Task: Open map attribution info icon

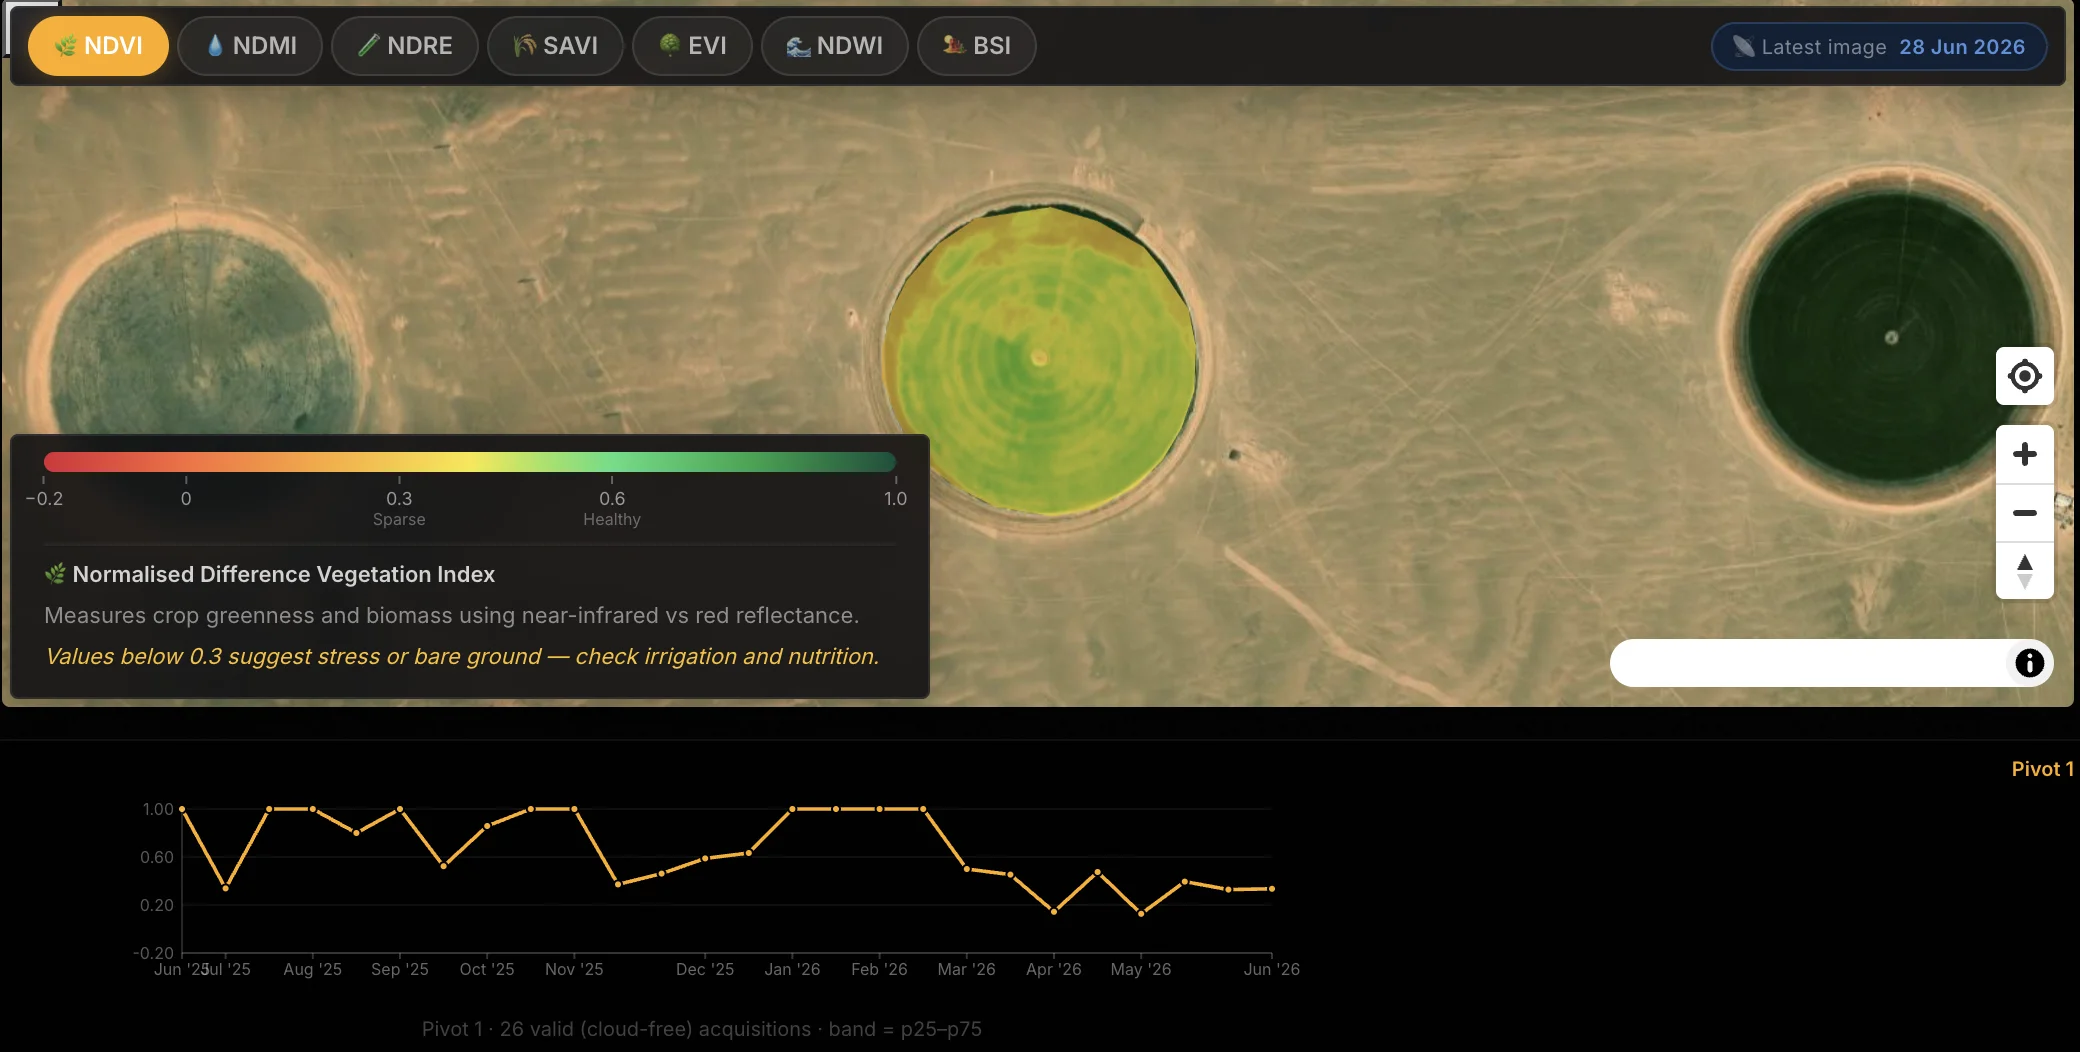Action: pyautogui.click(x=2029, y=663)
